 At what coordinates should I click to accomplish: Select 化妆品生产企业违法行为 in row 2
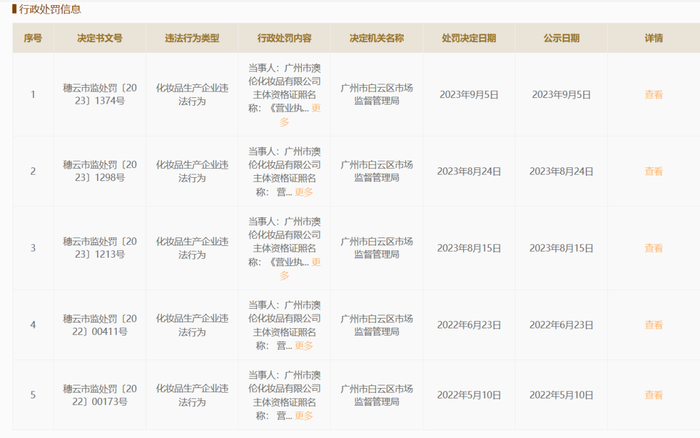[192, 171]
